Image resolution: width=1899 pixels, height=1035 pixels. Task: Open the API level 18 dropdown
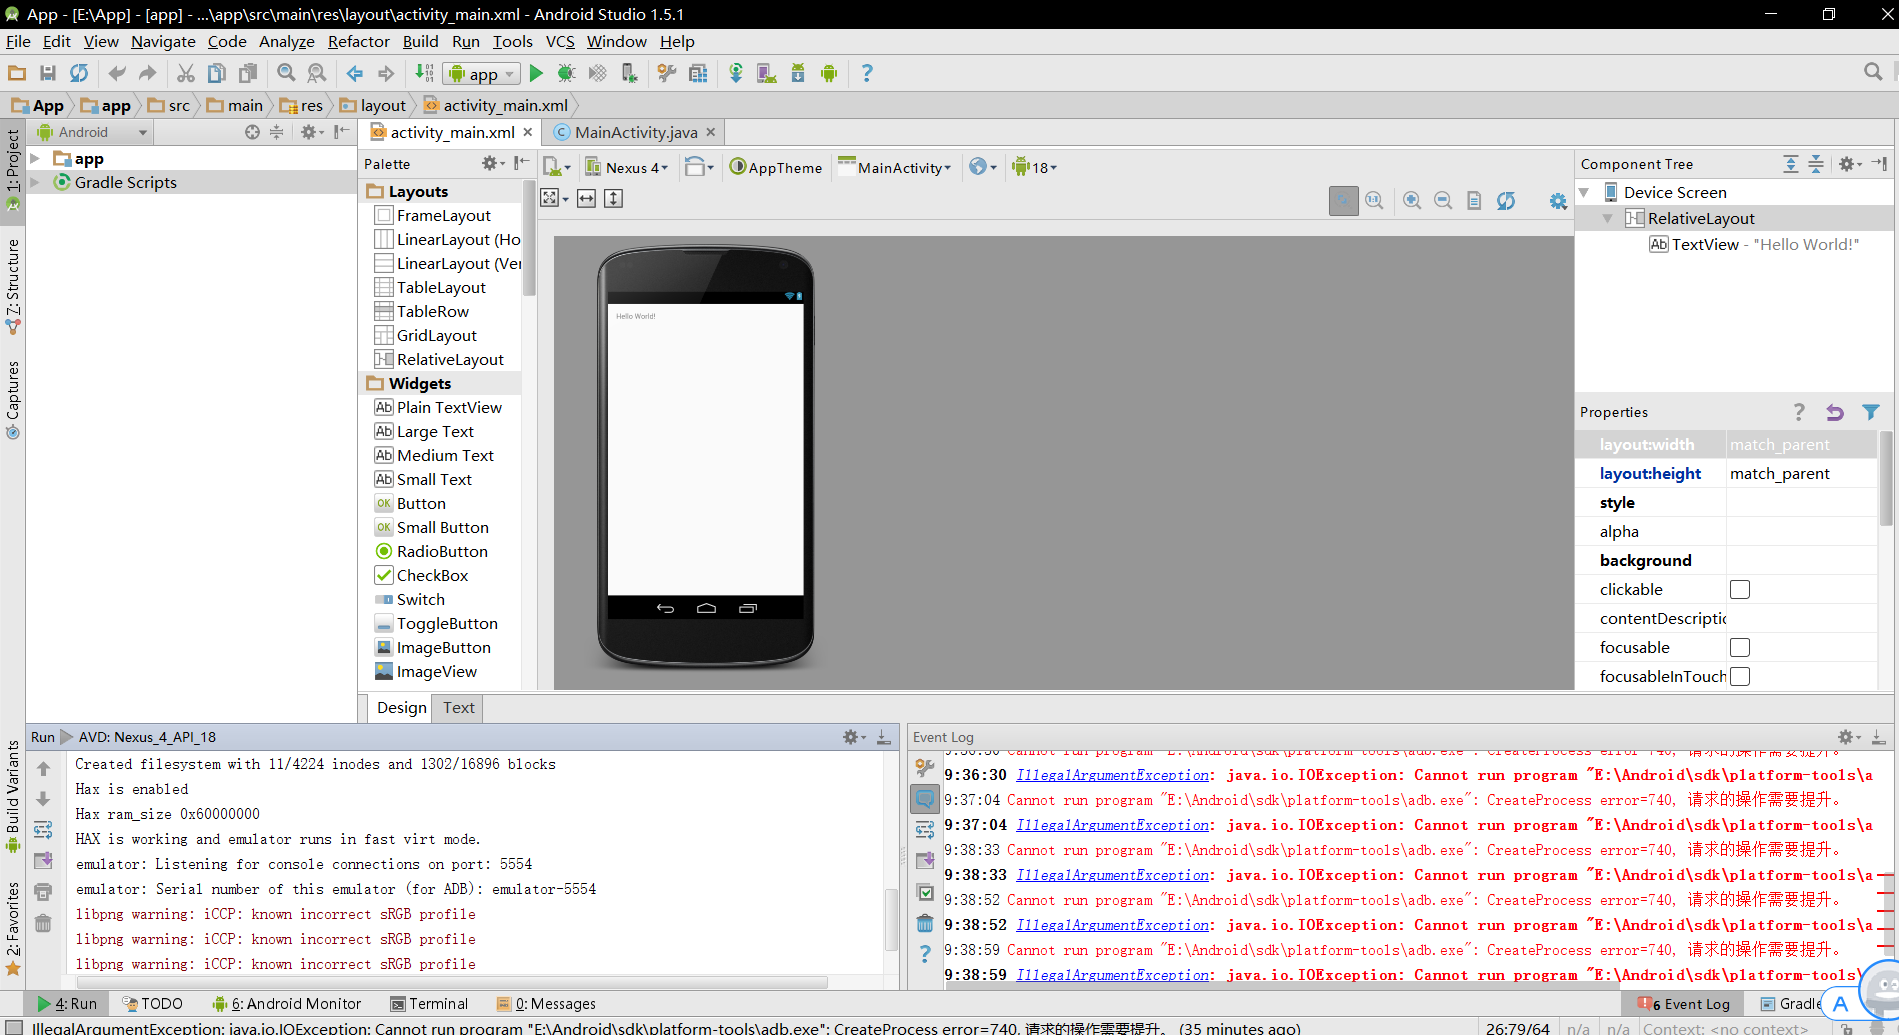pyautogui.click(x=1034, y=167)
